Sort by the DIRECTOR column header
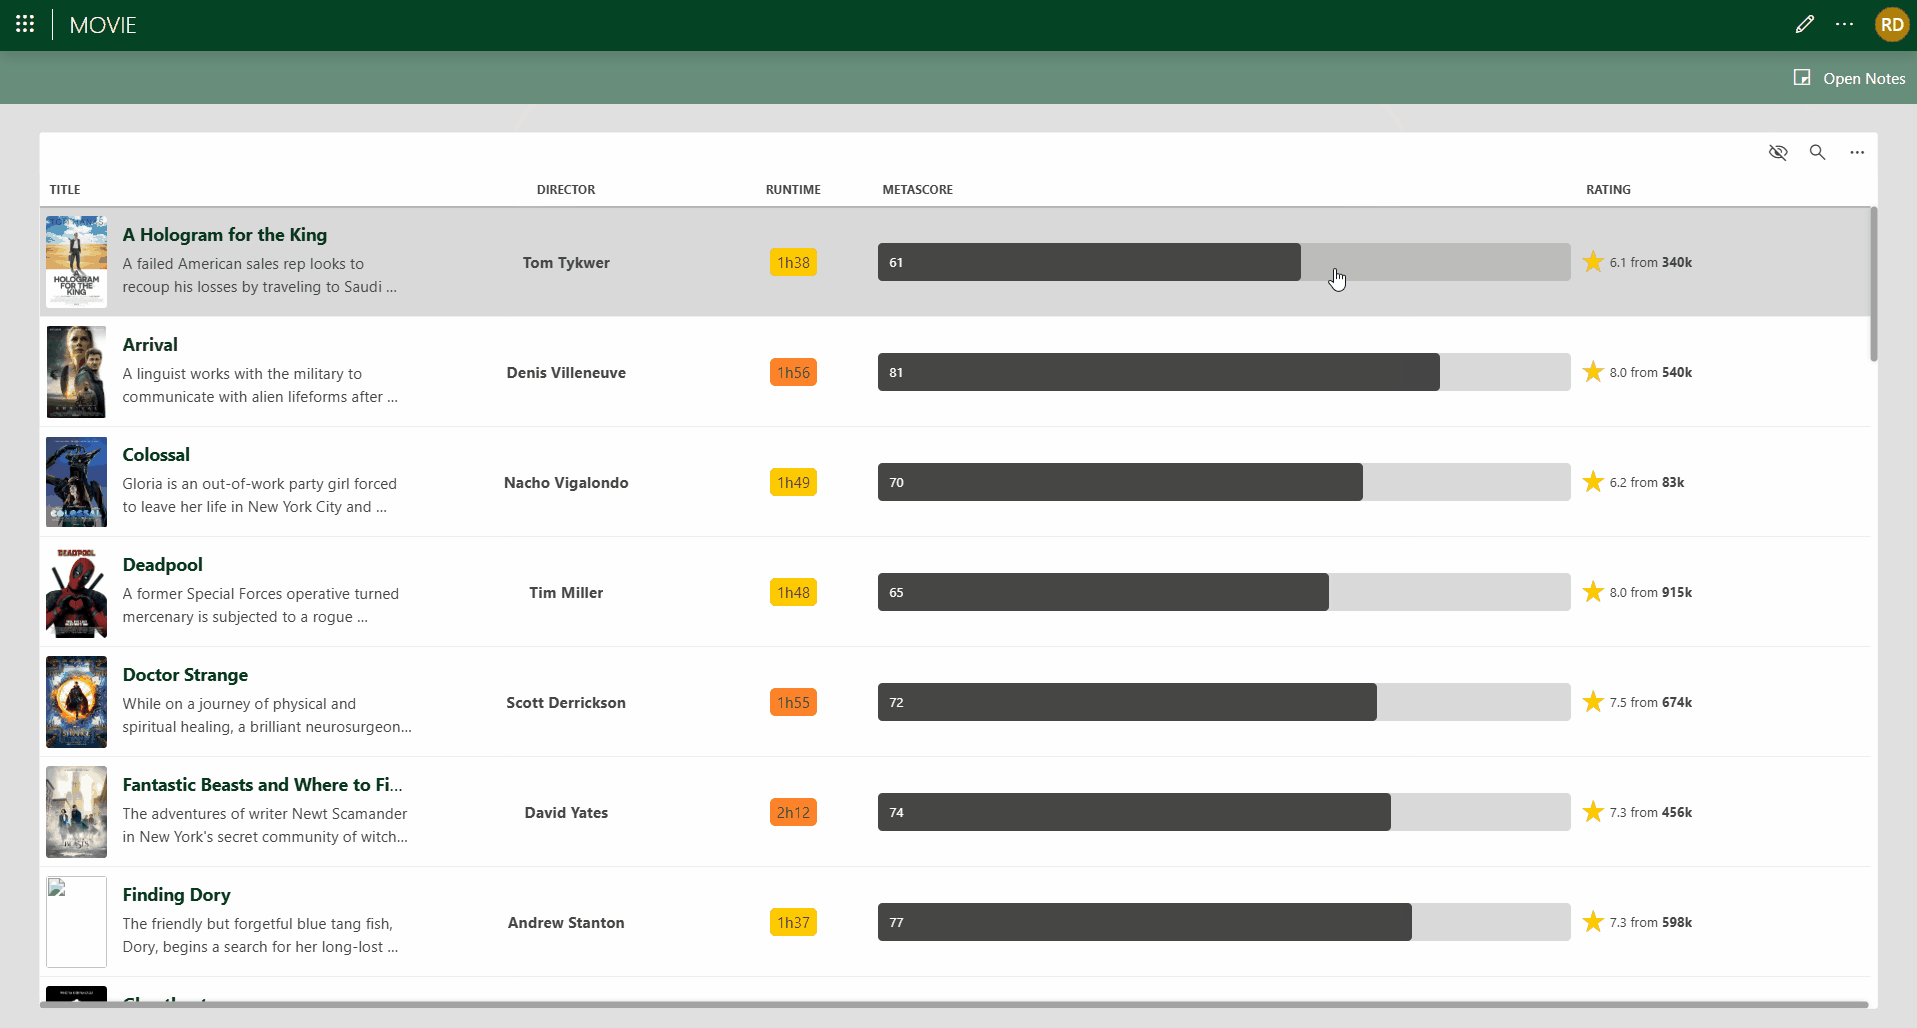Screen dimensions: 1917x1028 [566, 189]
